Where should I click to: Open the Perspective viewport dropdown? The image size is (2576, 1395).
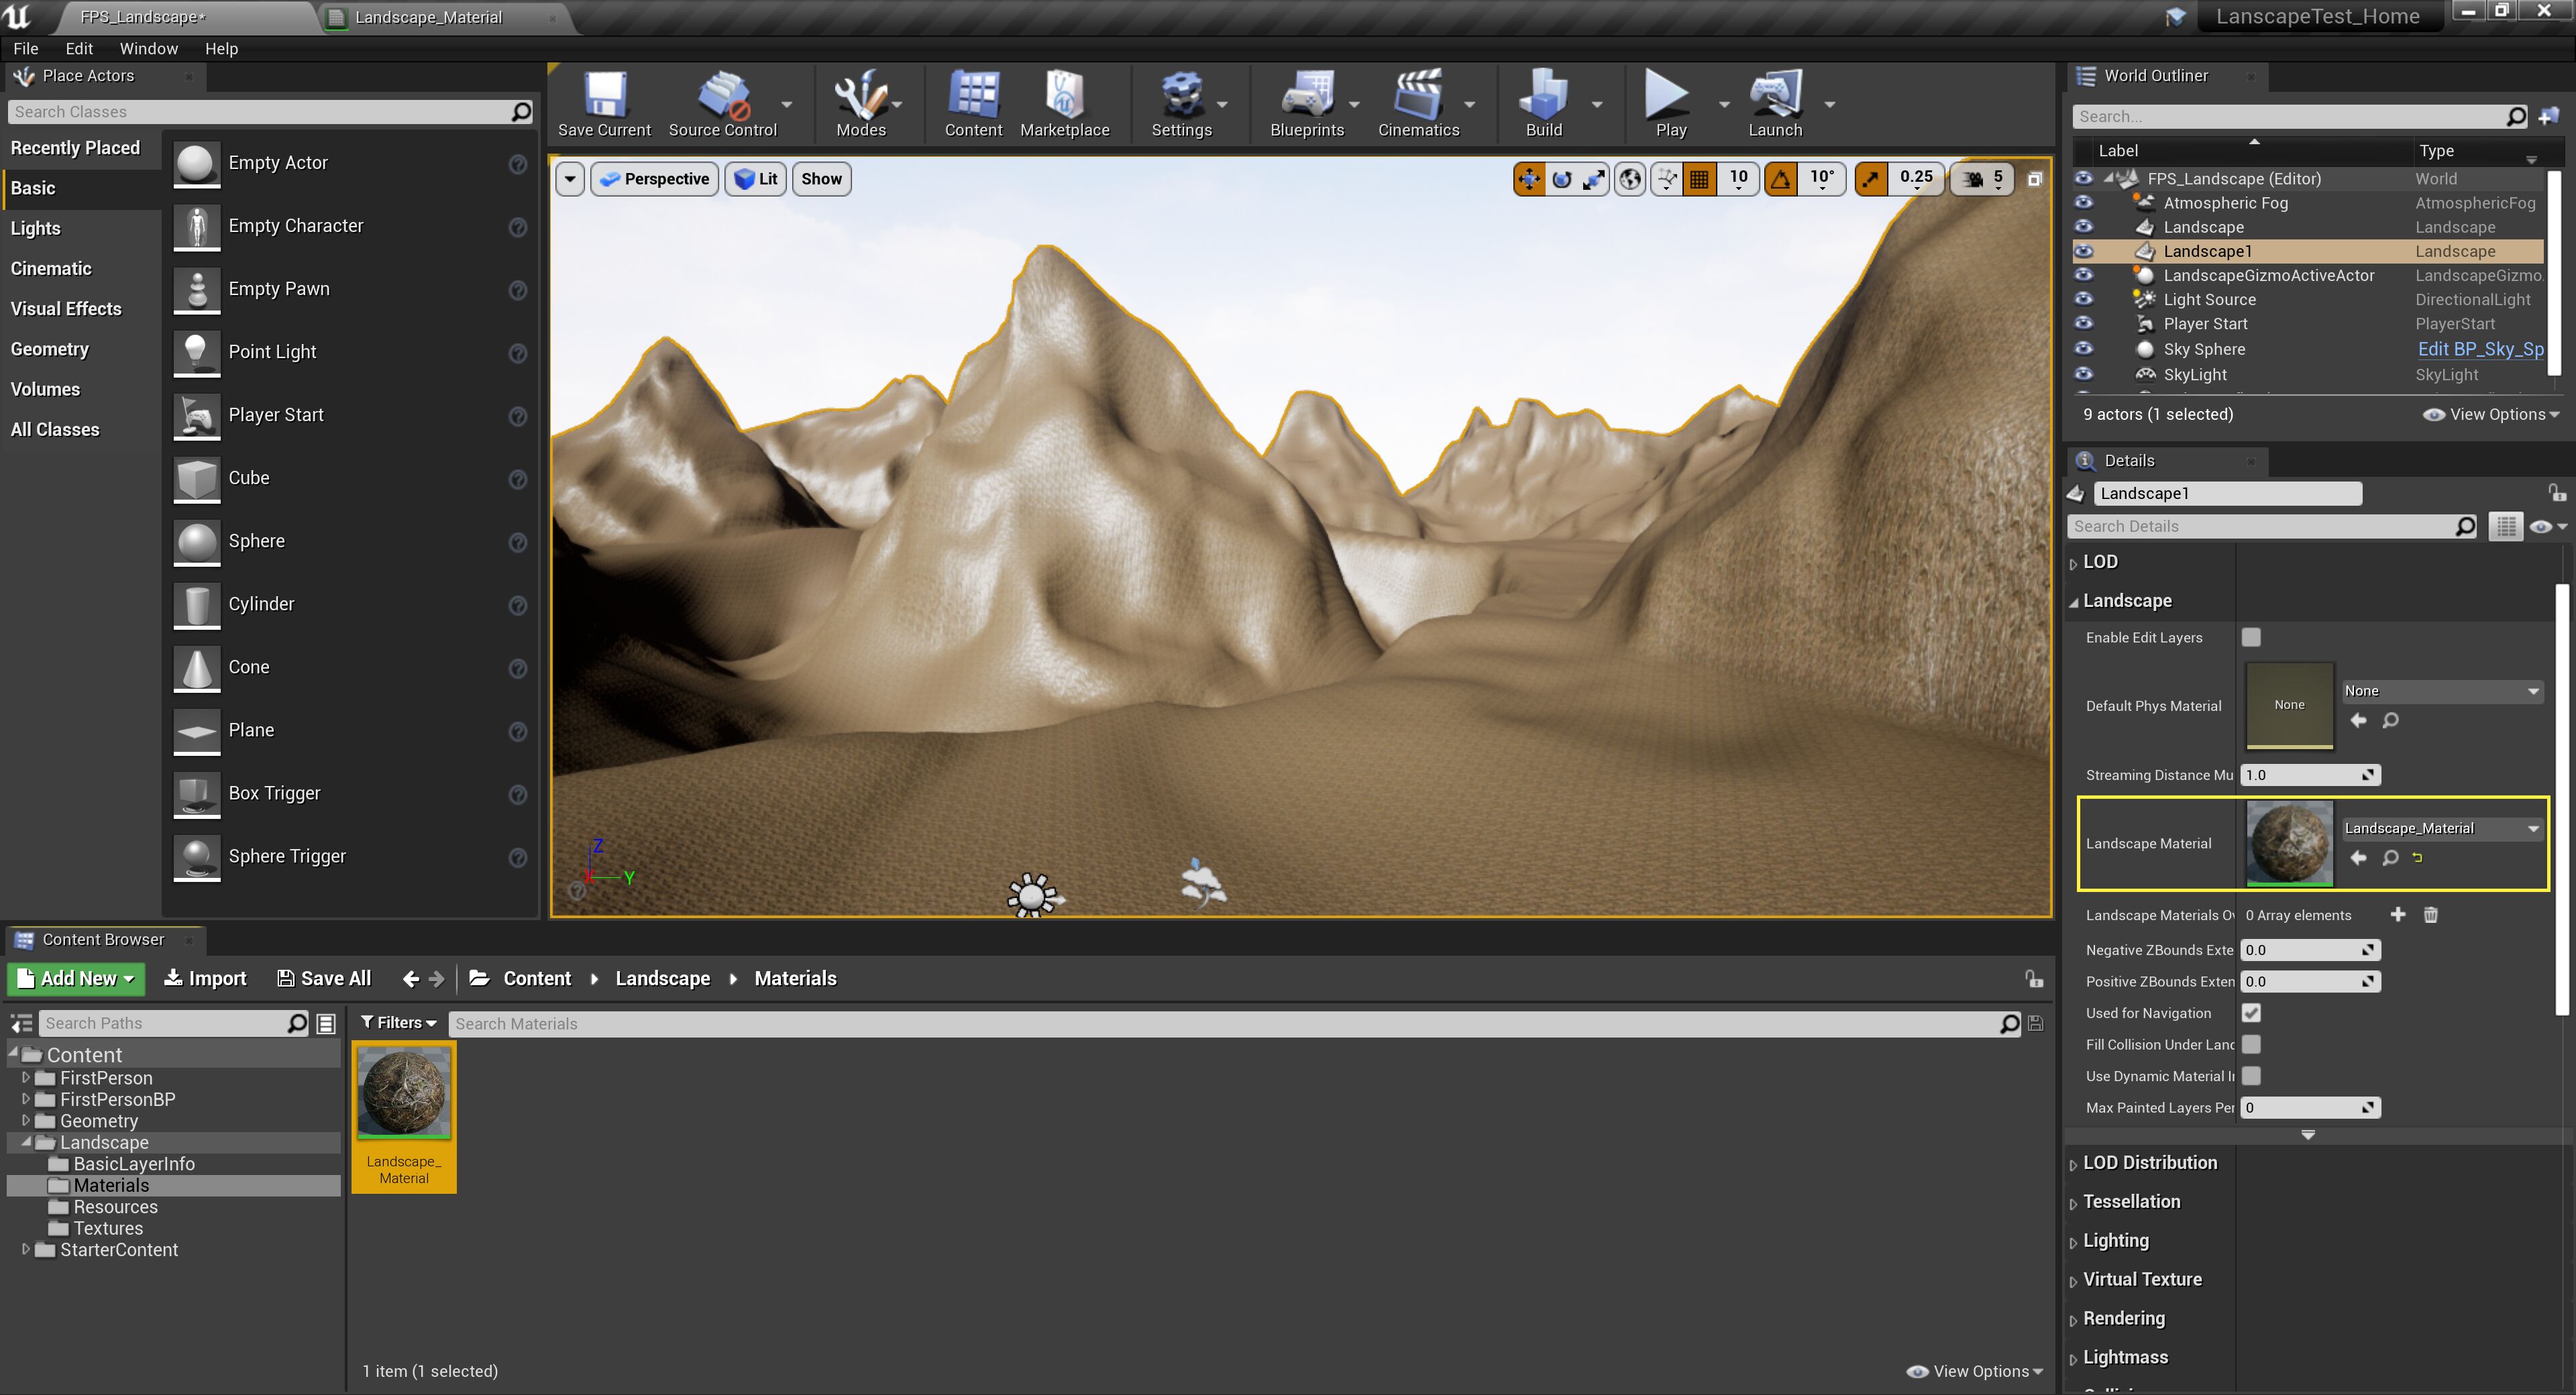click(x=654, y=178)
